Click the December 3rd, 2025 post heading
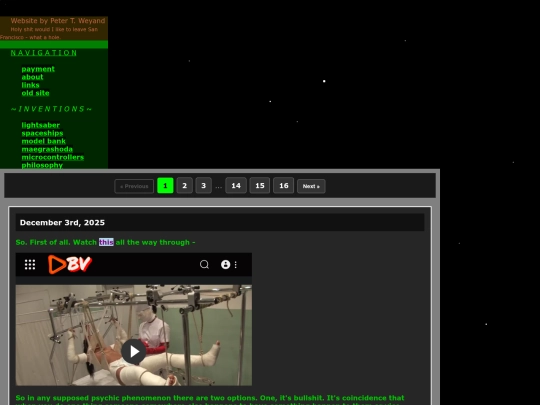Viewport: 540px width, 405px height. point(62,222)
